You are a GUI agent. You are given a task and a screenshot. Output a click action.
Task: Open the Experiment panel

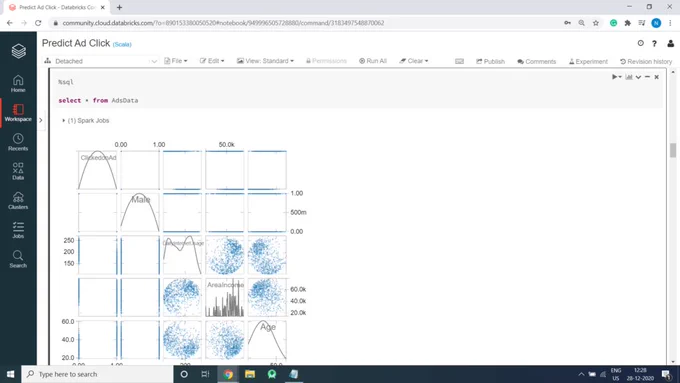tap(588, 62)
